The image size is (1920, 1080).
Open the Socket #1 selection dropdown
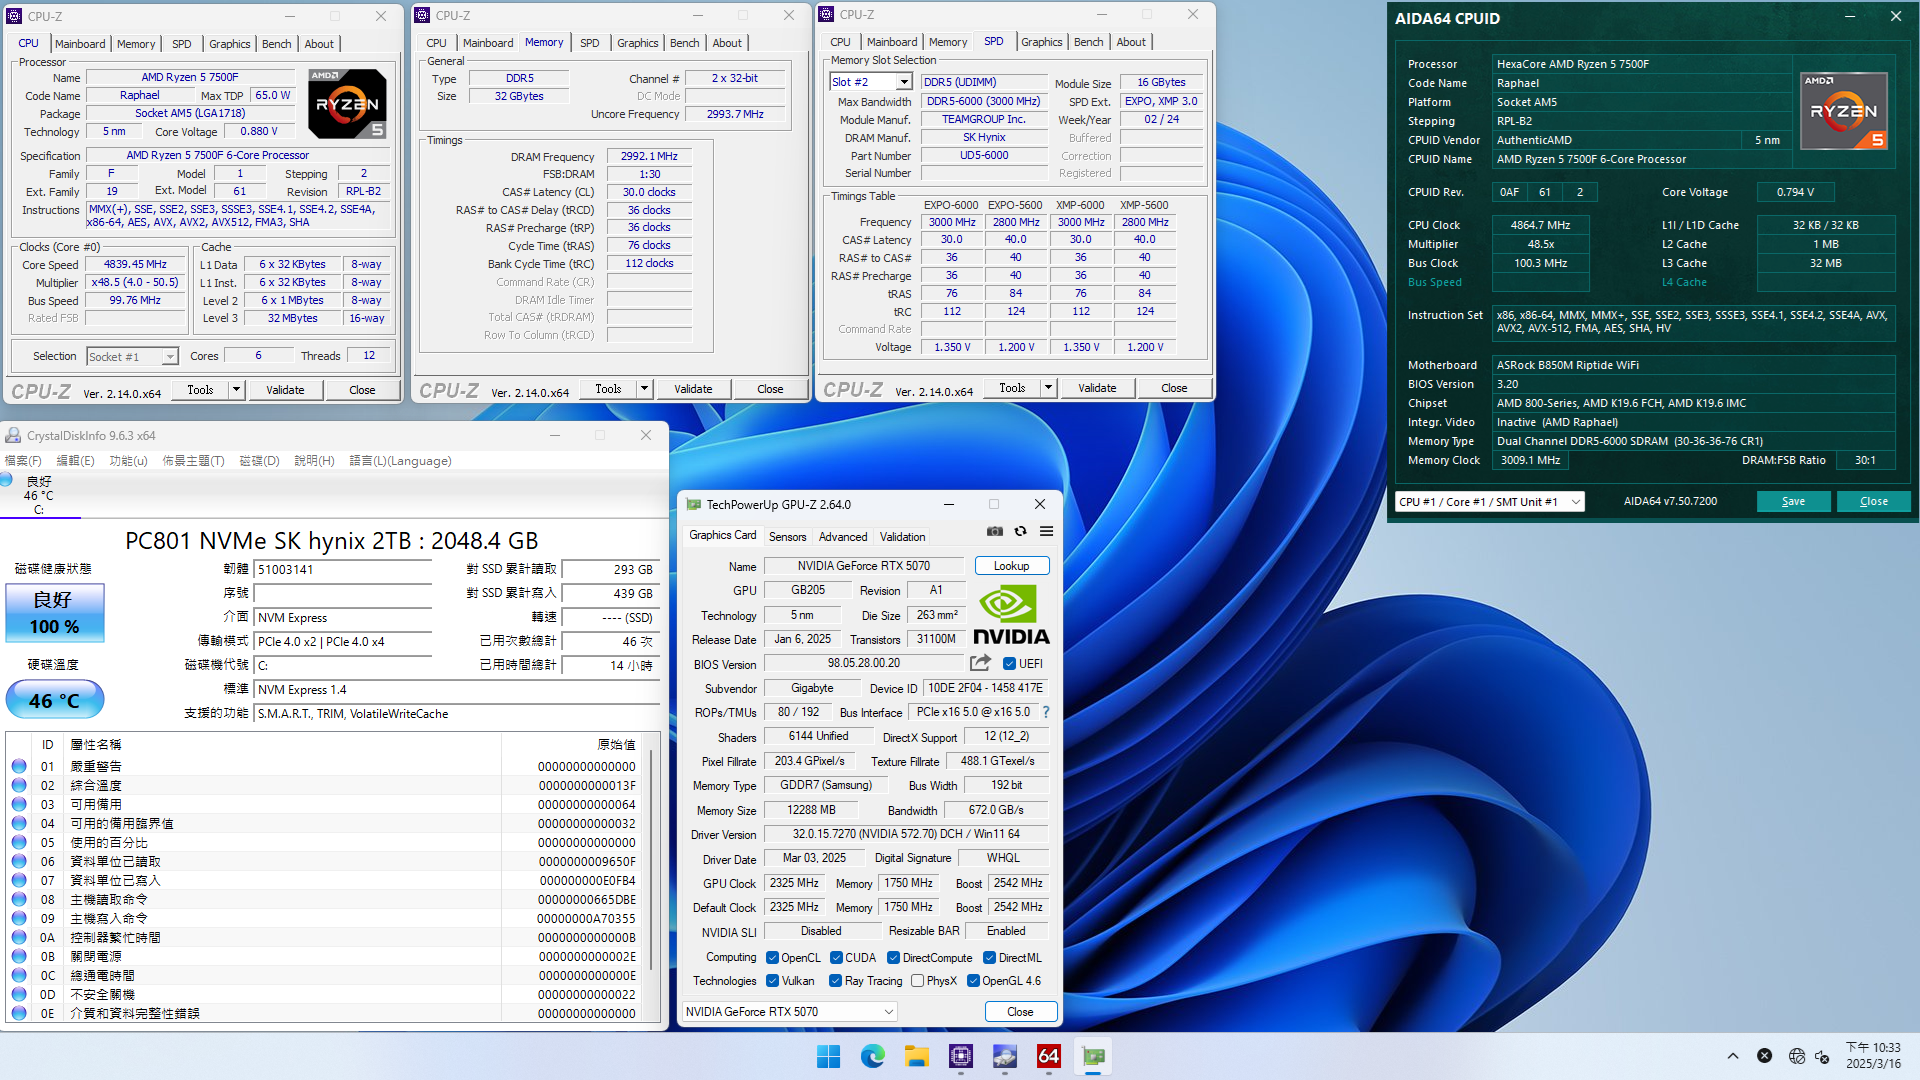170,356
